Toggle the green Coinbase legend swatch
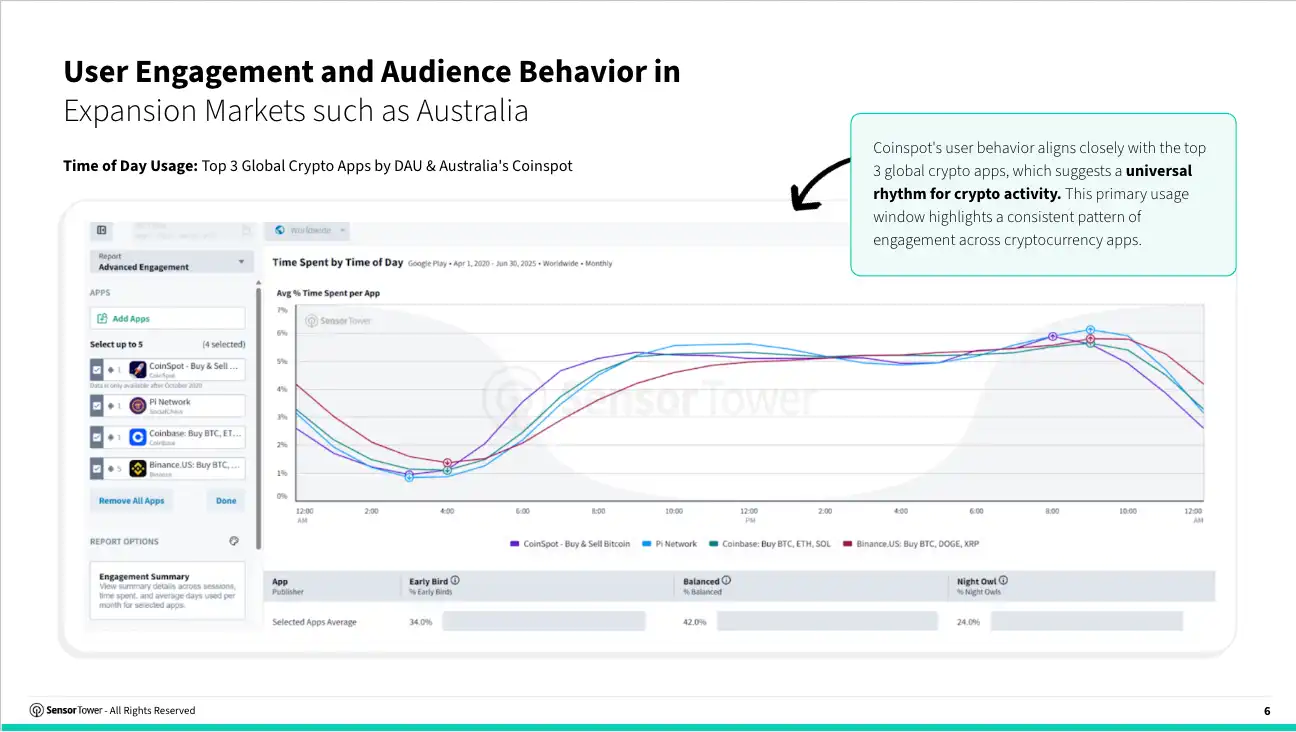1296x732 pixels. (713, 544)
